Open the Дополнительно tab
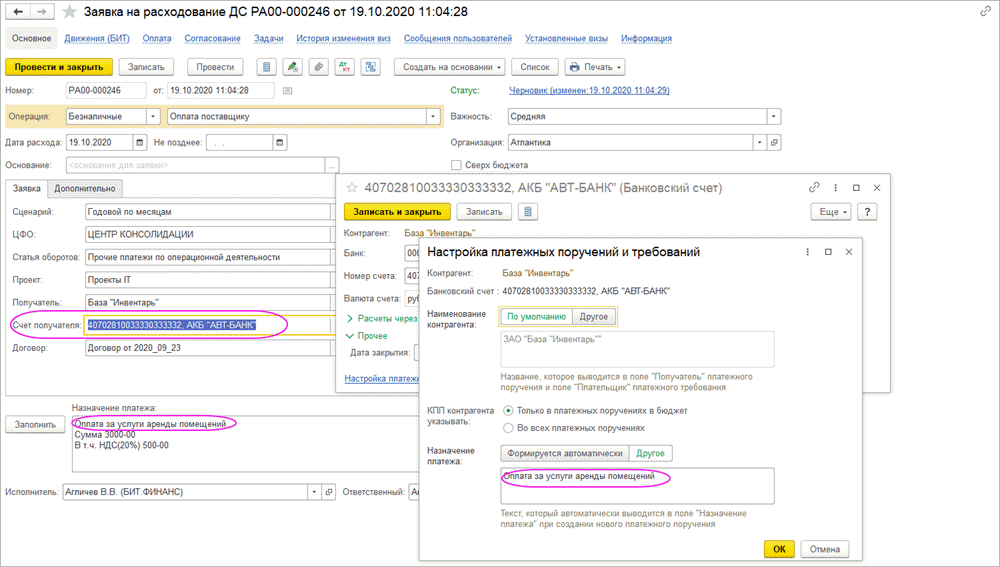1000x567 pixels. (84, 188)
